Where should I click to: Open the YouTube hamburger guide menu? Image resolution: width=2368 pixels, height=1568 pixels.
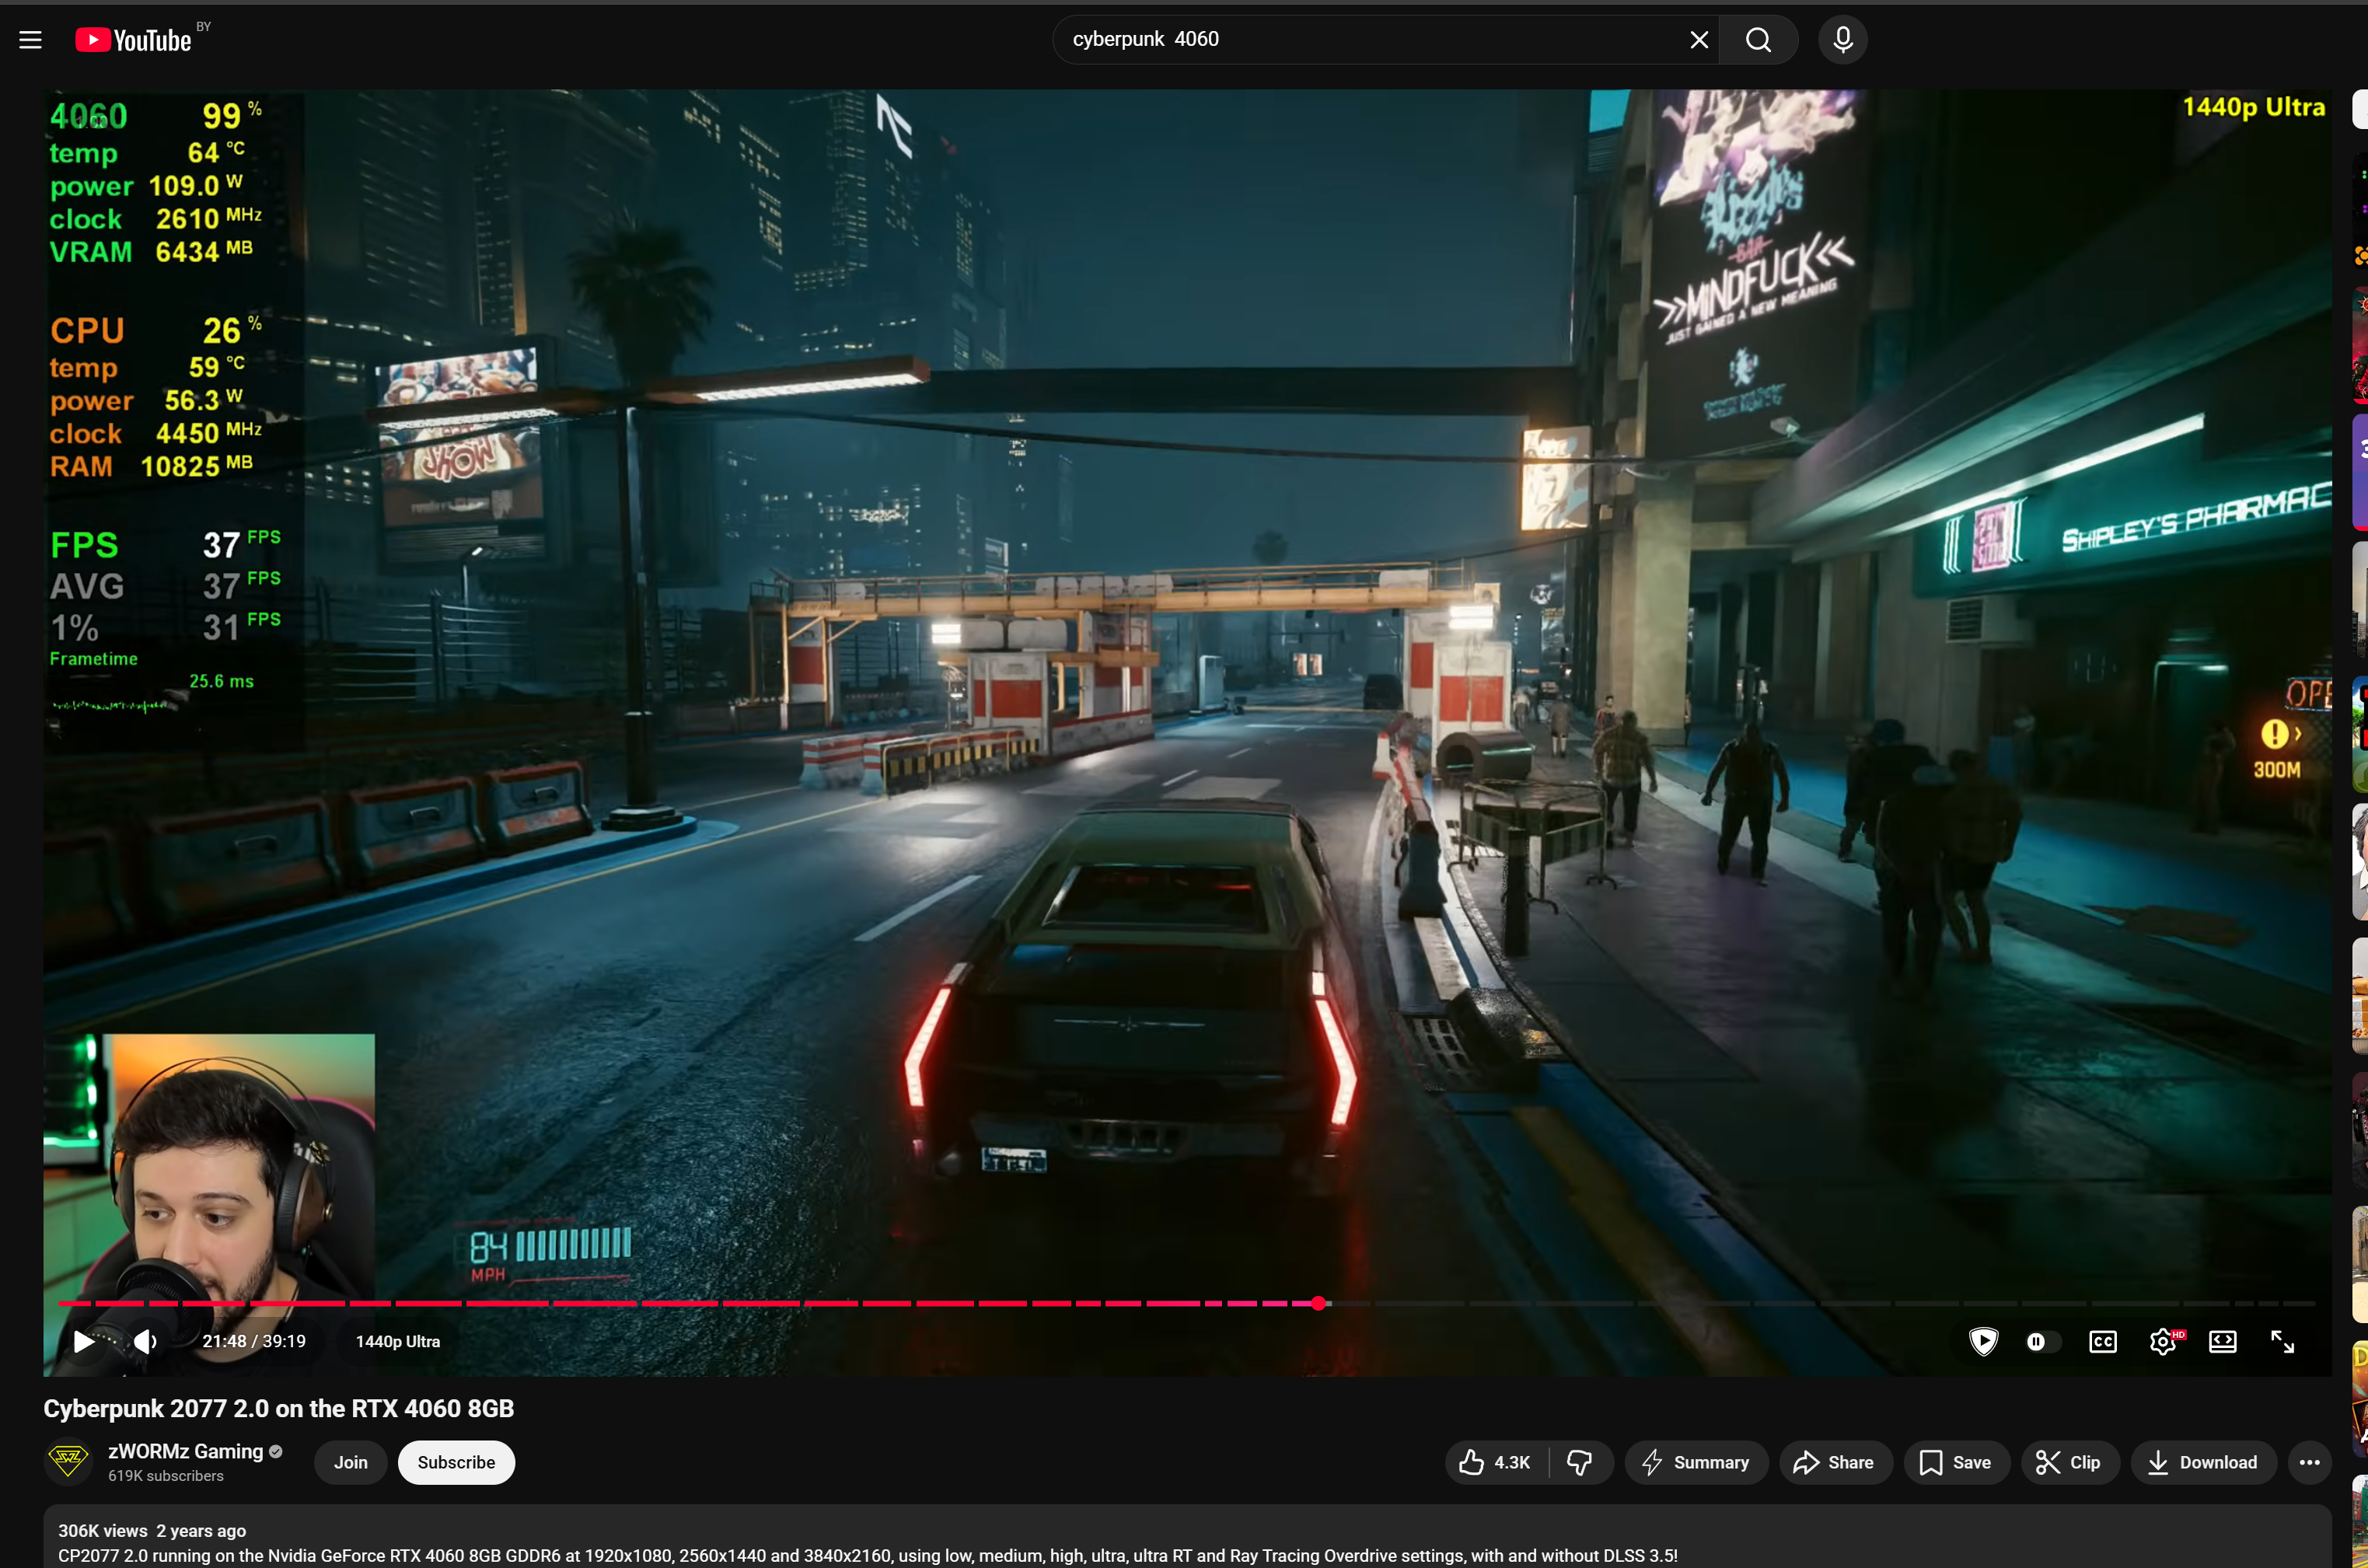pyautogui.click(x=30, y=40)
